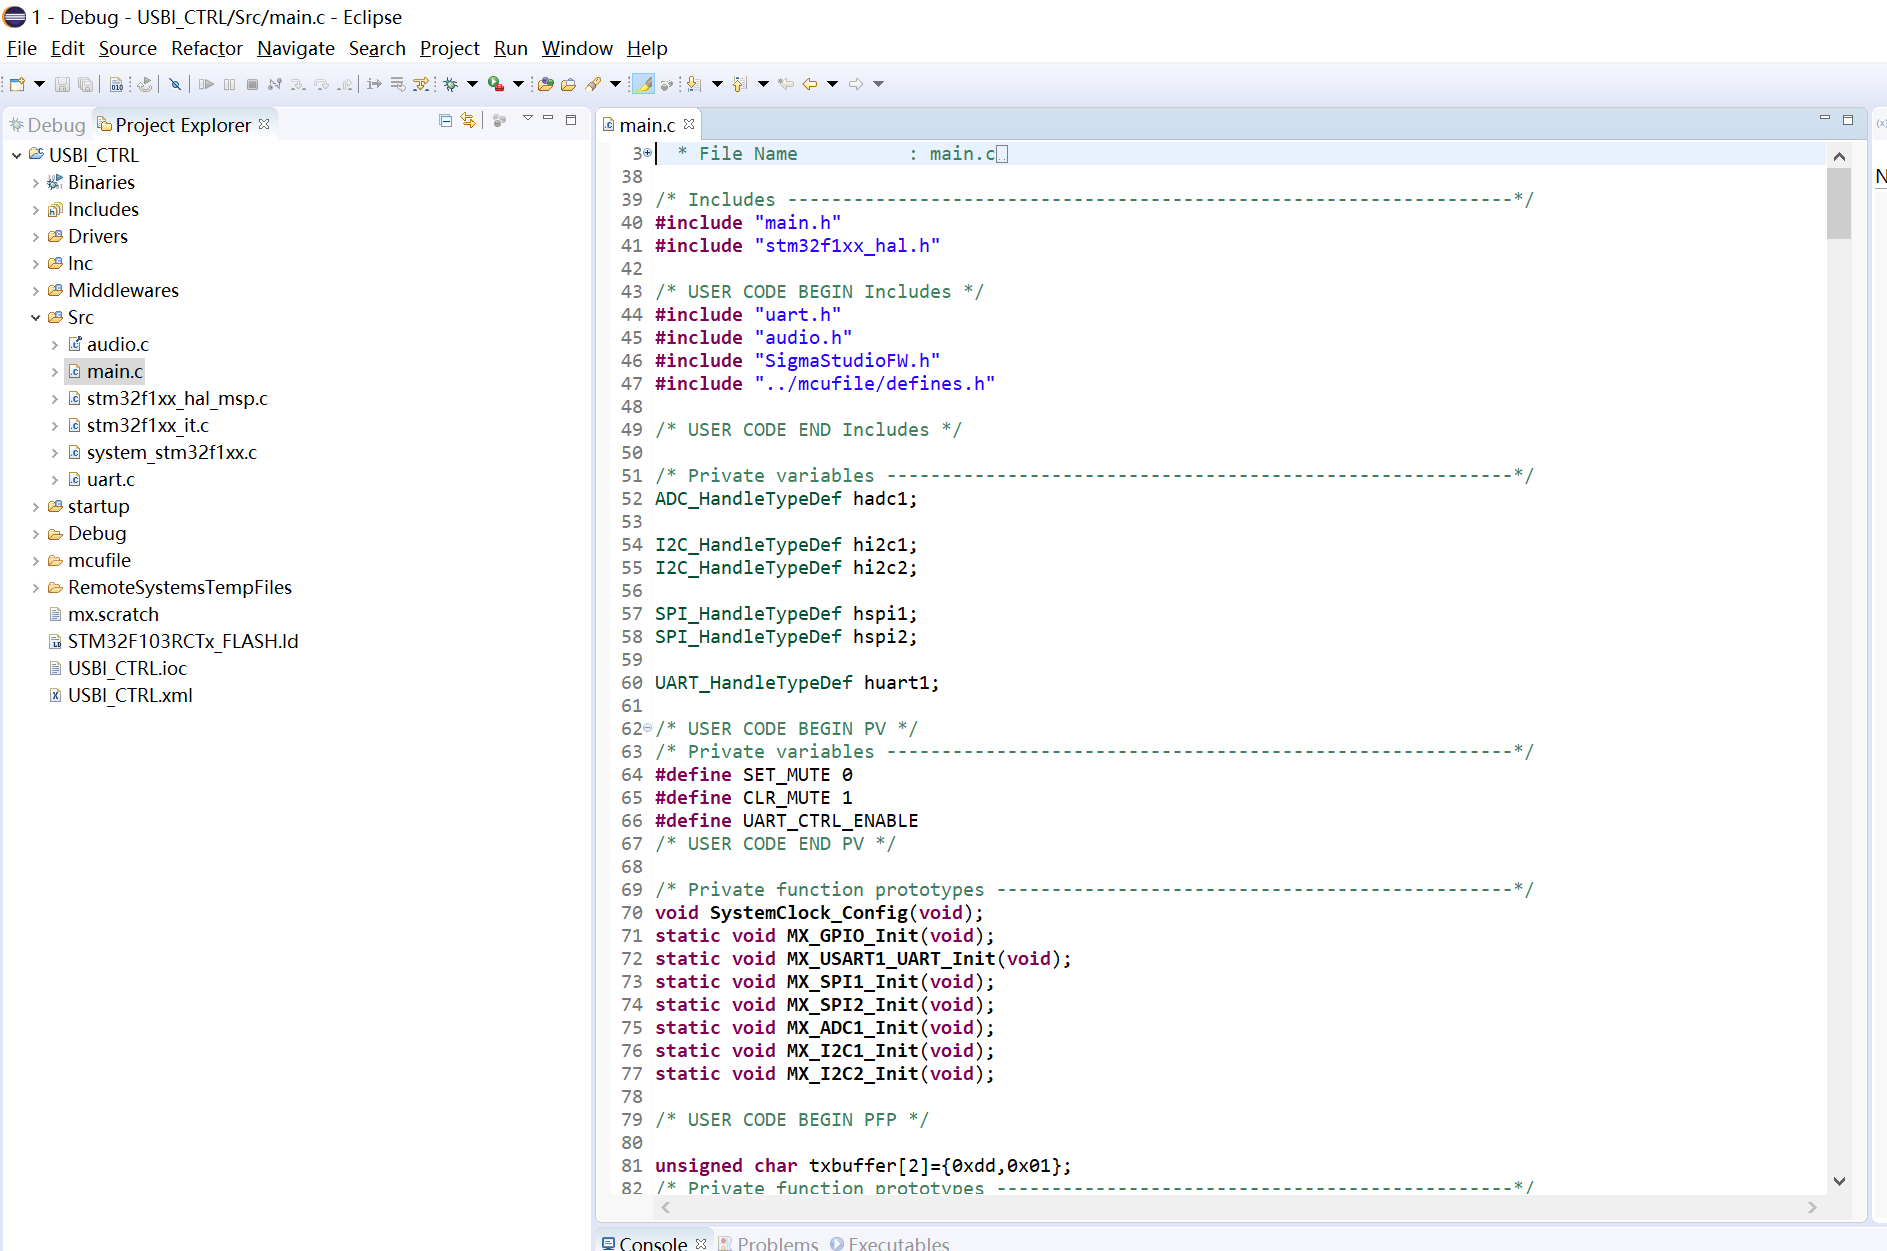Open the File menu
Image resolution: width=1887 pixels, height=1251 pixels.
[22, 48]
